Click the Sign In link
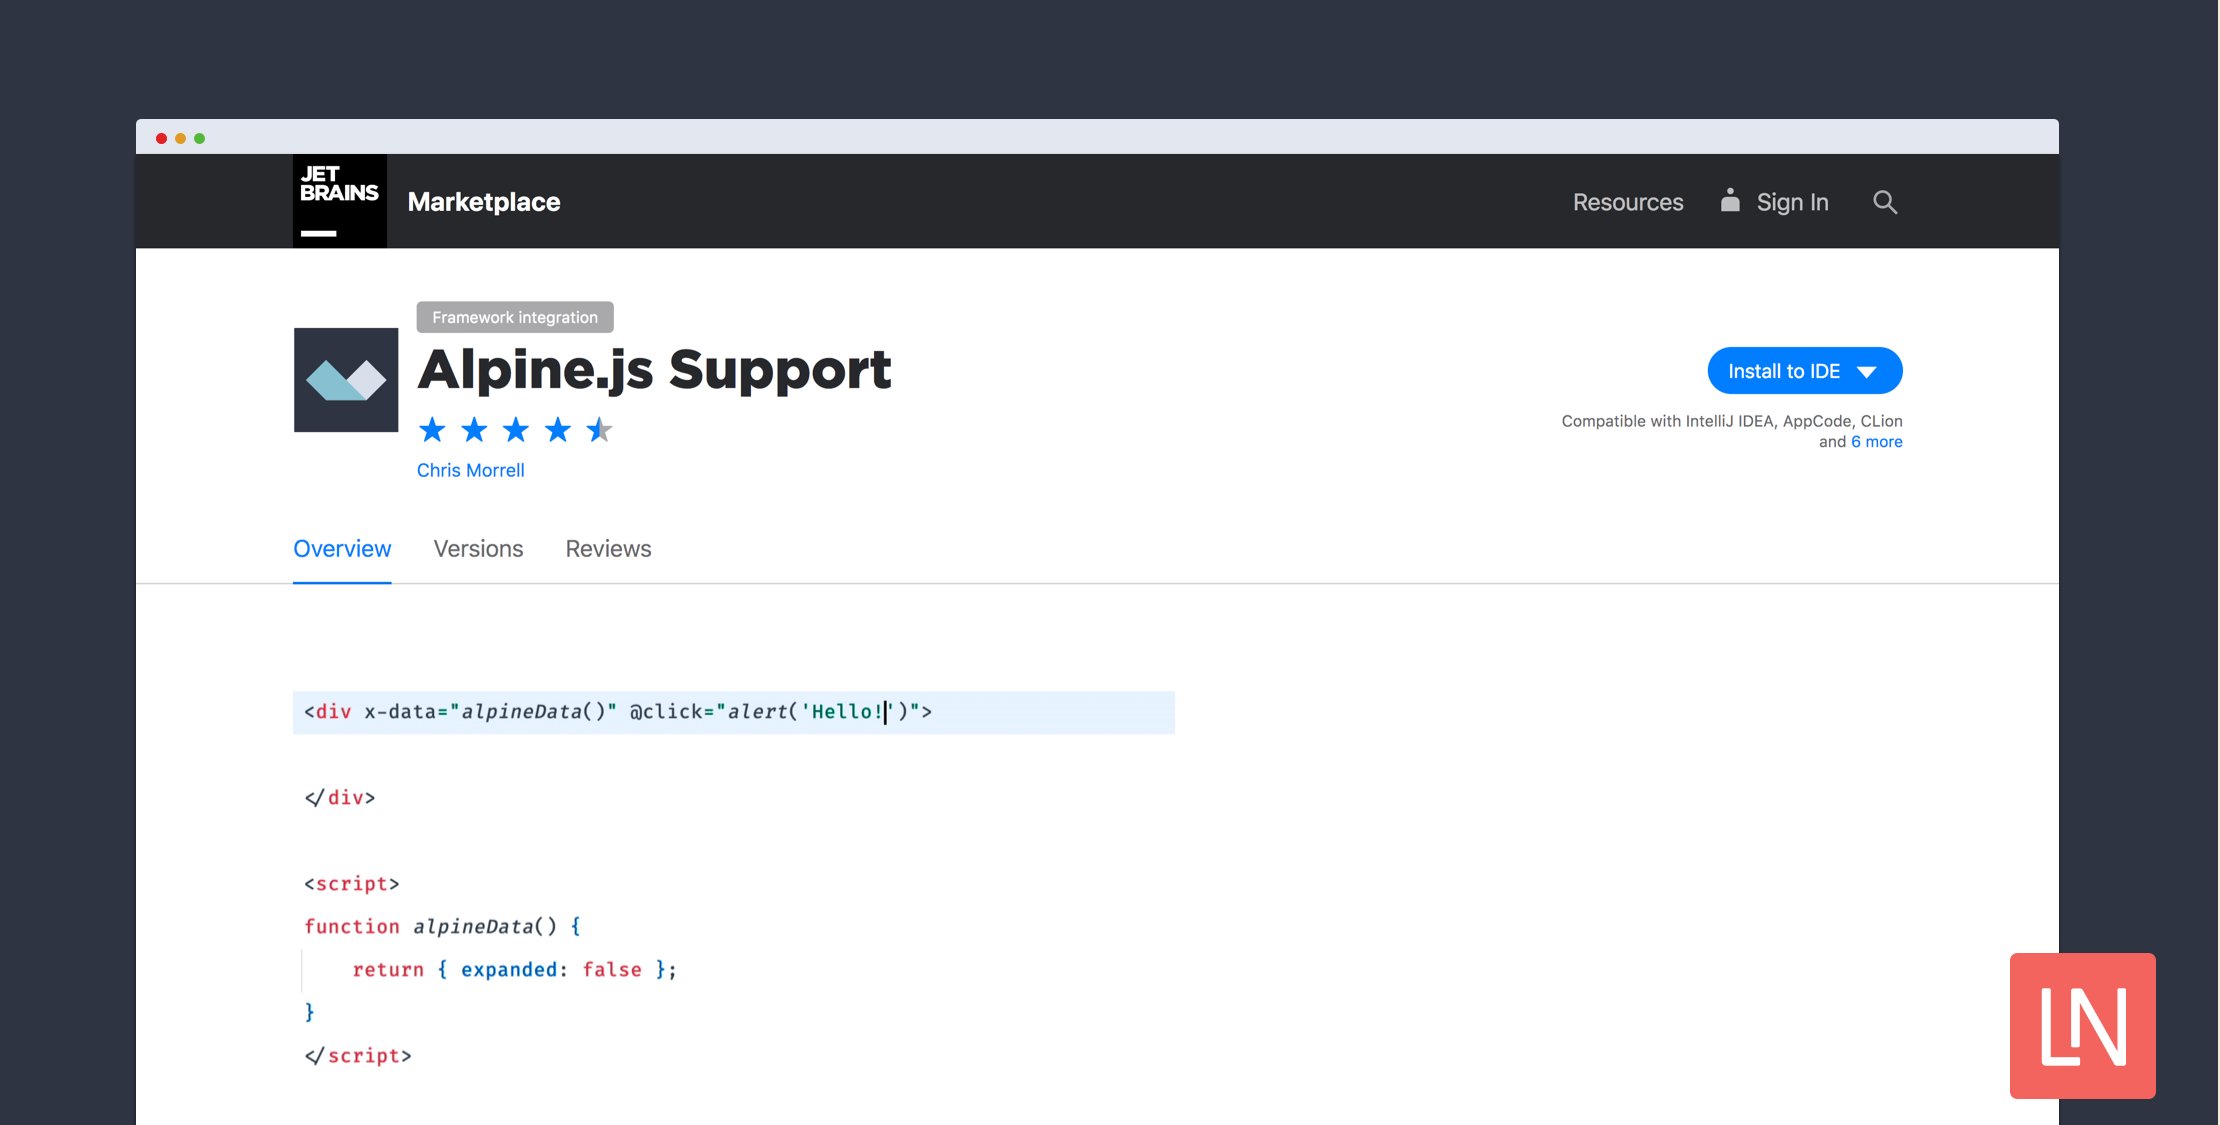Viewport: 2220px width, 1125px height. 1792,202
